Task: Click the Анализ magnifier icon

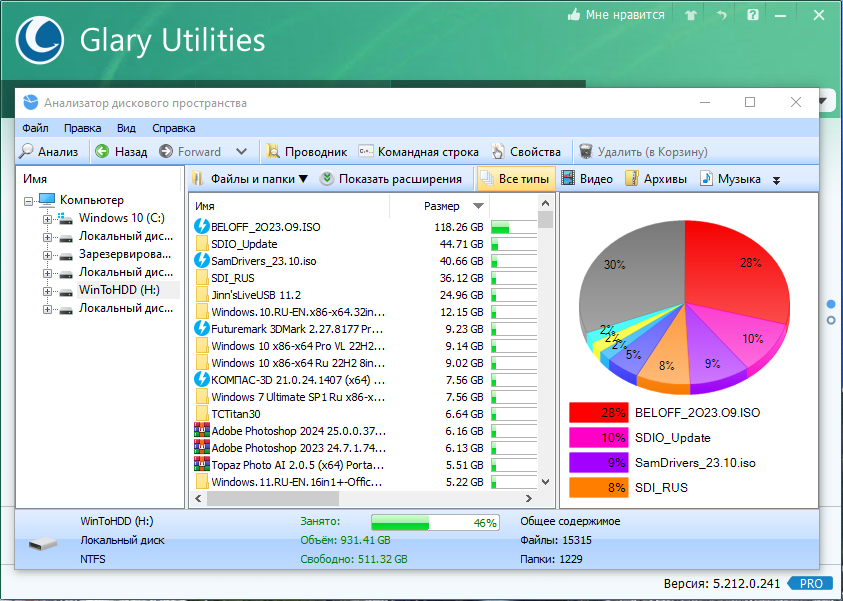Action: (x=26, y=152)
